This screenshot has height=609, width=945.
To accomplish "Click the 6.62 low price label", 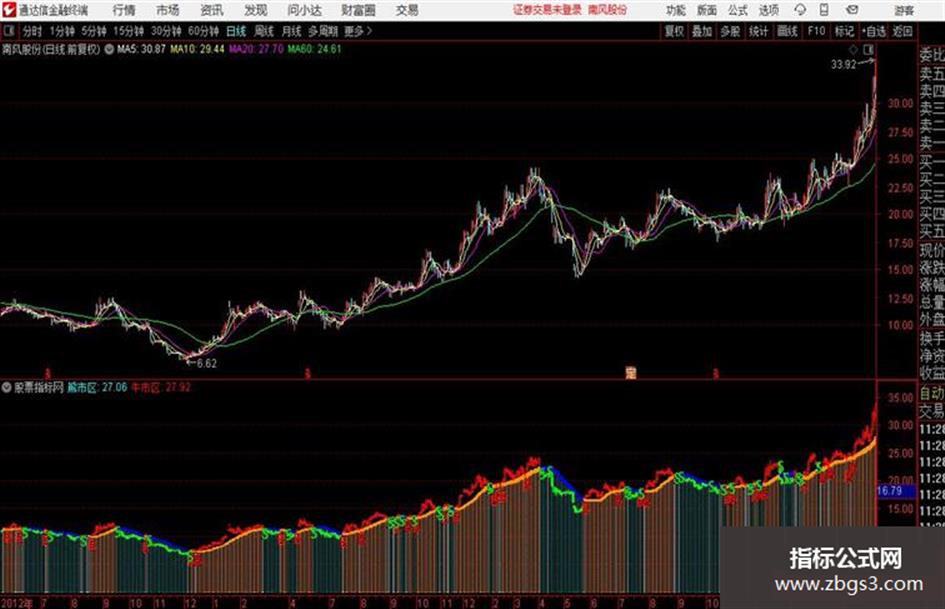I will click(207, 364).
